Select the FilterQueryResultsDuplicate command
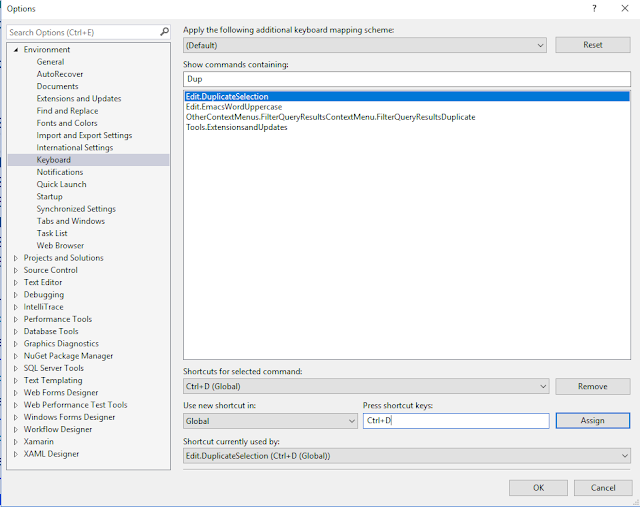 click(x=331, y=117)
